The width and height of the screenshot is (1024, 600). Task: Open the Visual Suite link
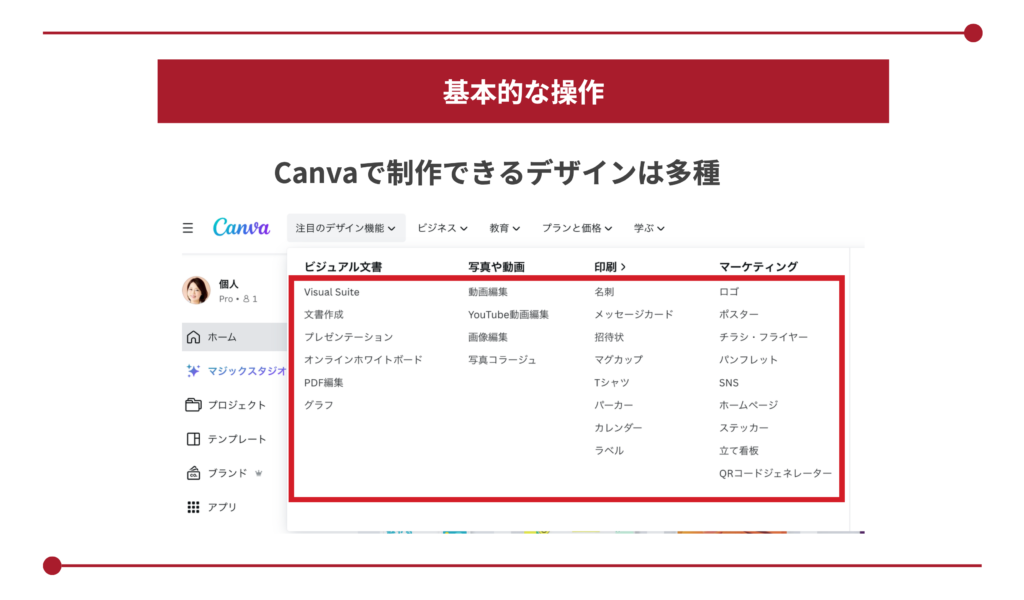[332, 292]
